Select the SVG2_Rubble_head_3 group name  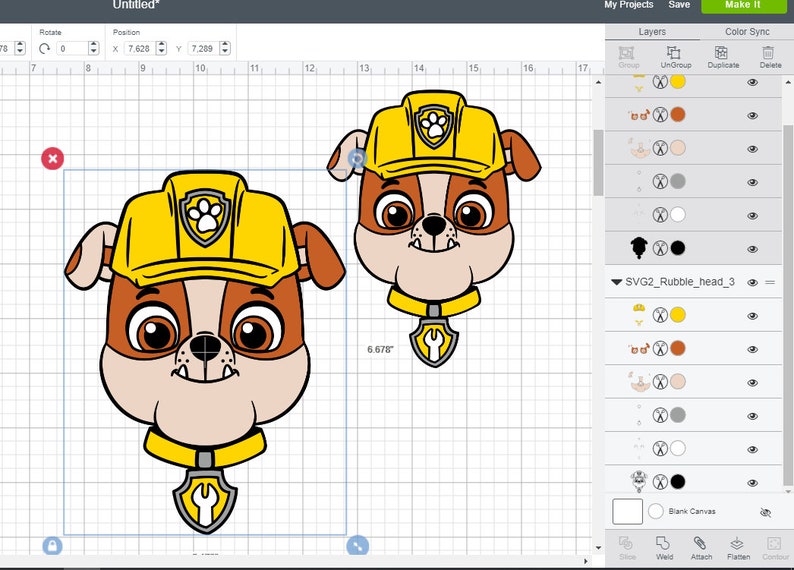[x=680, y=282]
